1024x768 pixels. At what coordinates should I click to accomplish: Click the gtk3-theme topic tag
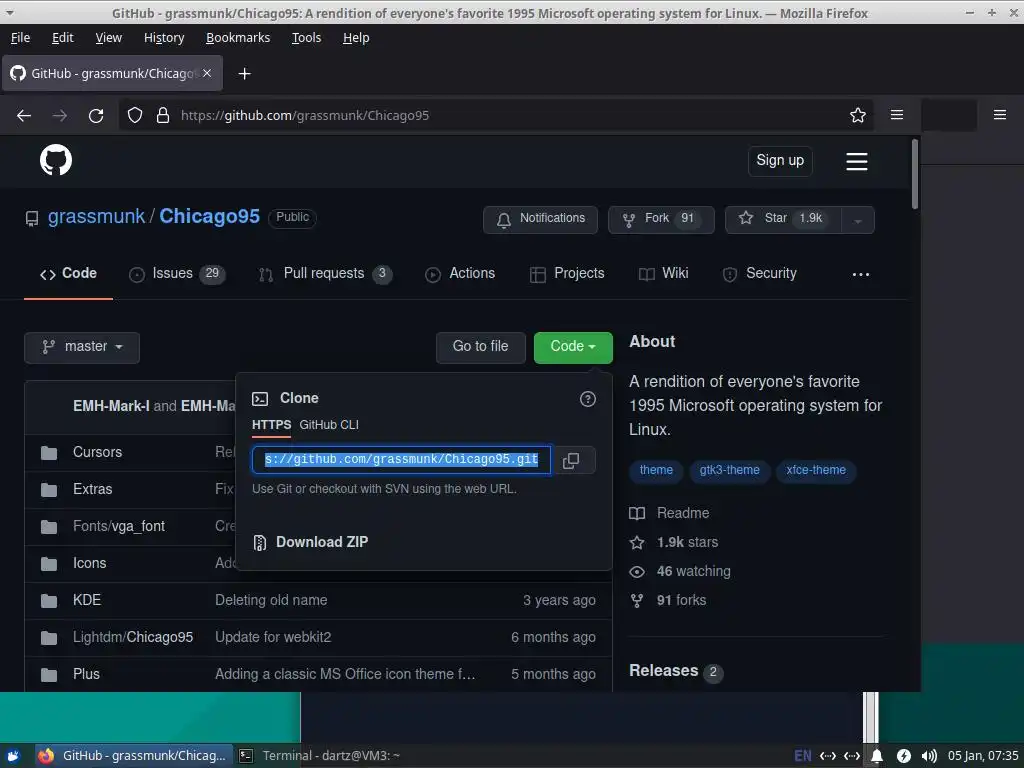(x=729, y=471)
